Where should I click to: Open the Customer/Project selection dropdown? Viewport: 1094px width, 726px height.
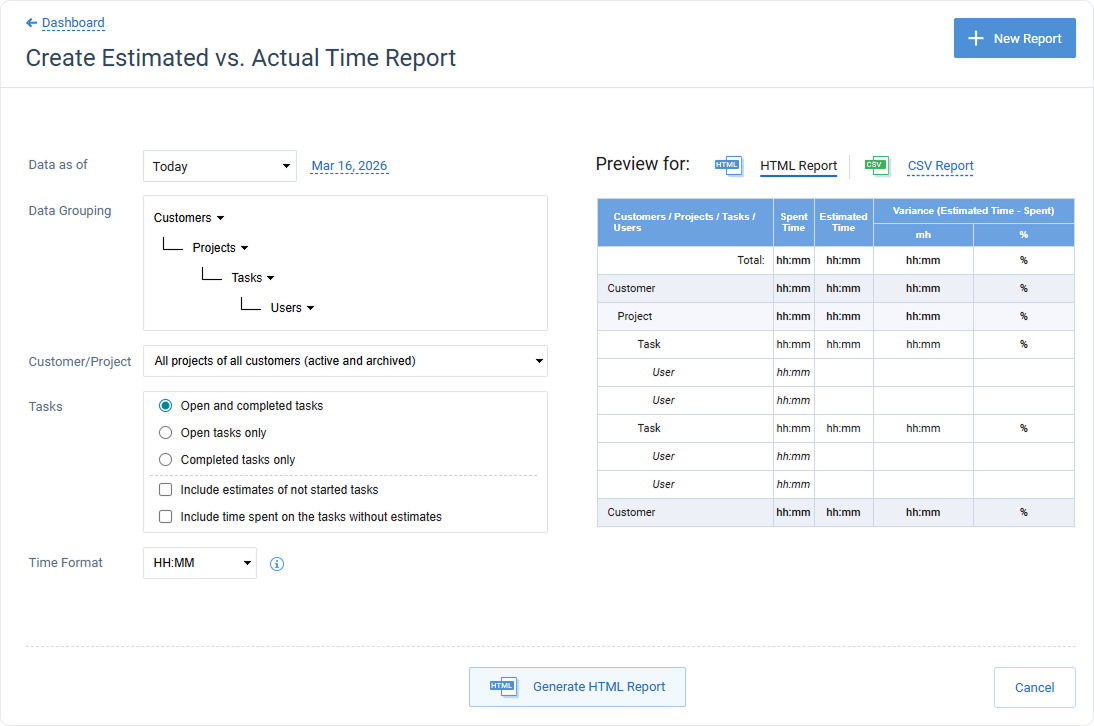click(345, 361)
